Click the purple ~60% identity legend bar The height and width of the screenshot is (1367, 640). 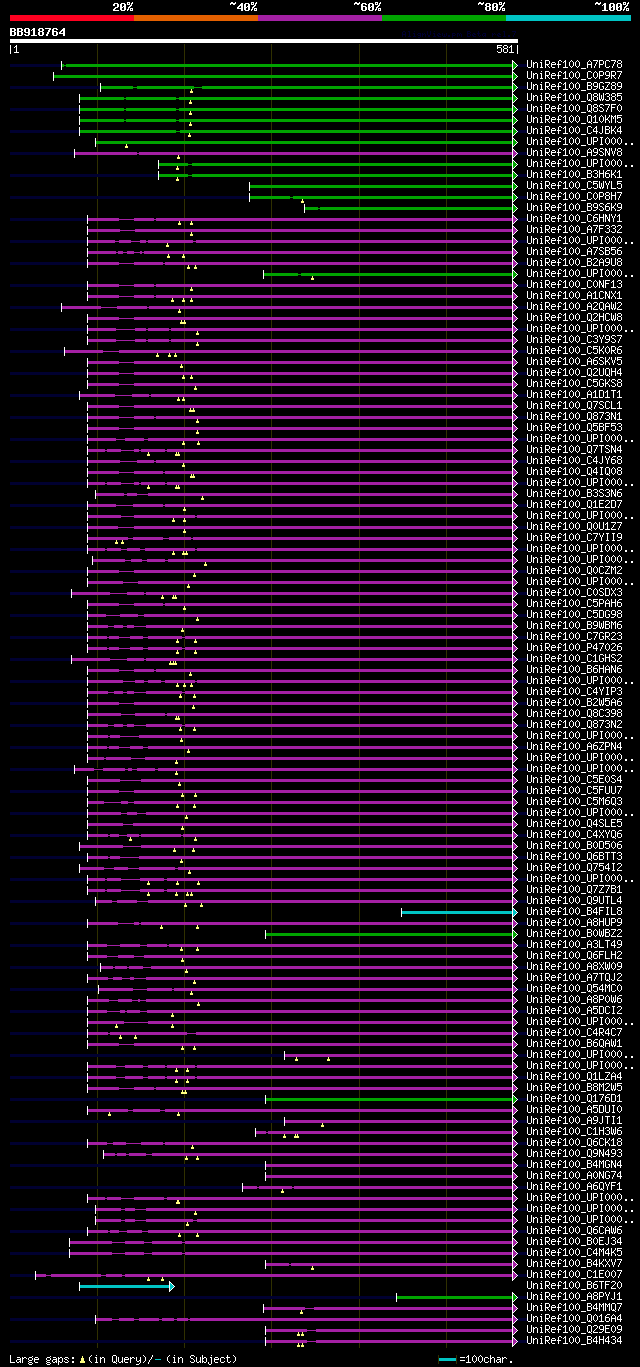(x=319, y=18)
